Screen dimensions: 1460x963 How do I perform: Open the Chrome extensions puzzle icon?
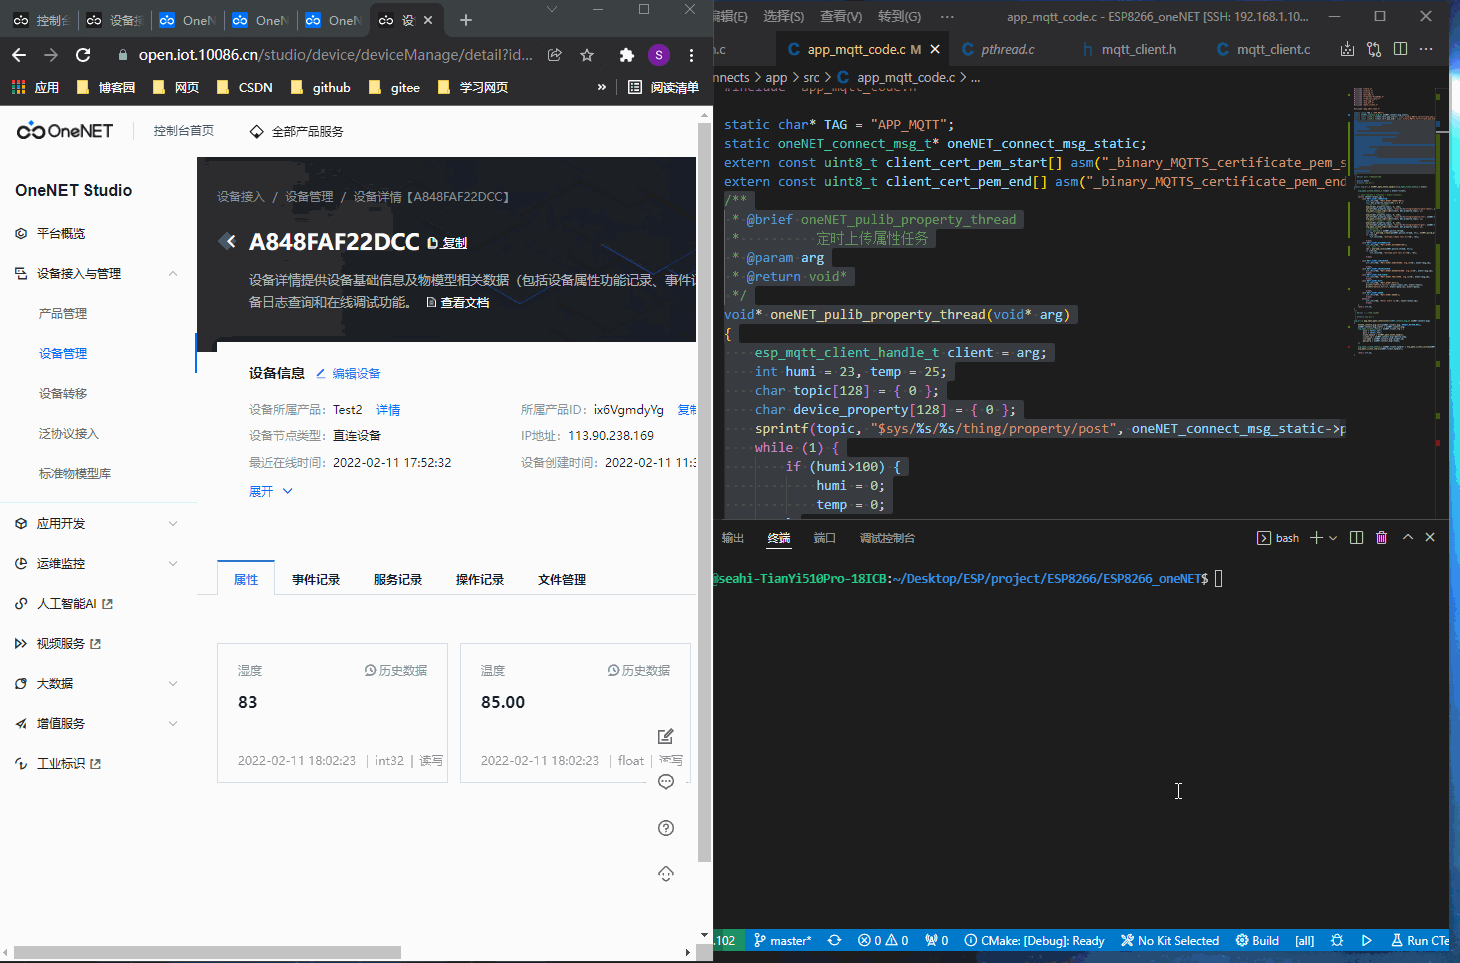pyautogui.click(x=627, y=55)
